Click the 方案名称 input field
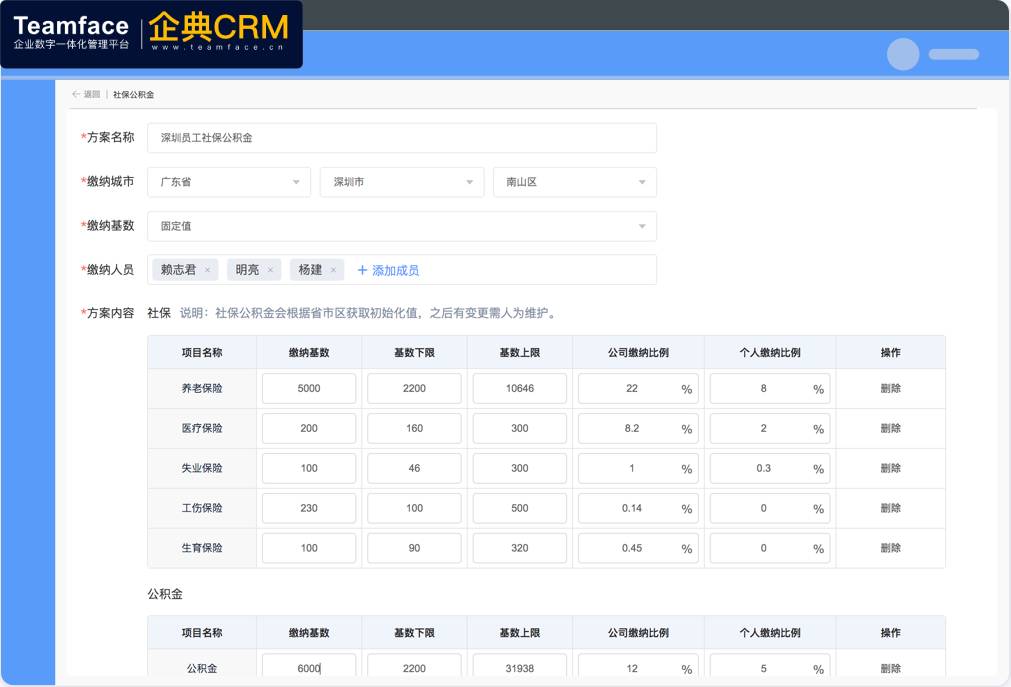Image resolution: width=1011 pixels, height=687 pixels. [402, 138]
